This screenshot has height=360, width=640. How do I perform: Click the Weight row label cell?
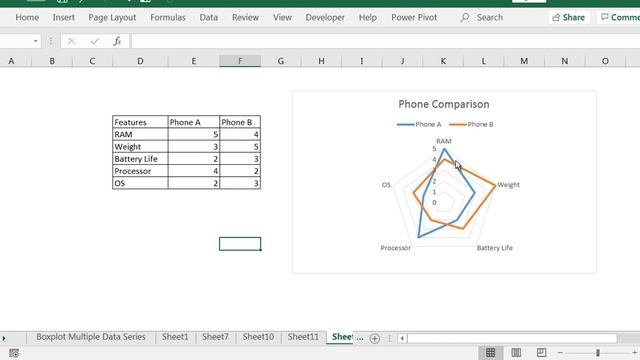[140, 147]
